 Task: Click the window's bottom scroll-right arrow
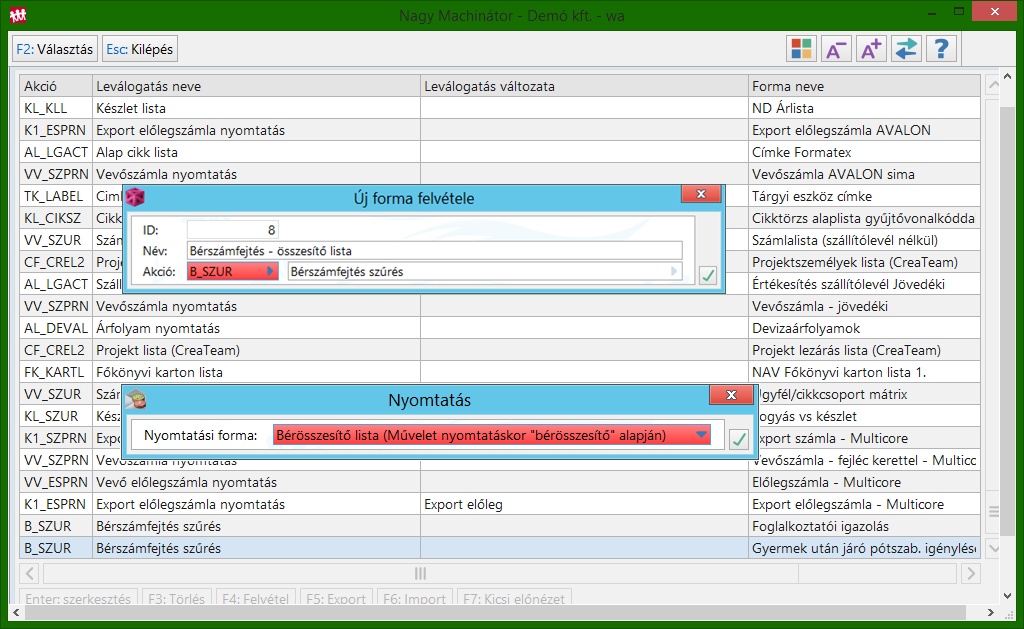point(991,613)
